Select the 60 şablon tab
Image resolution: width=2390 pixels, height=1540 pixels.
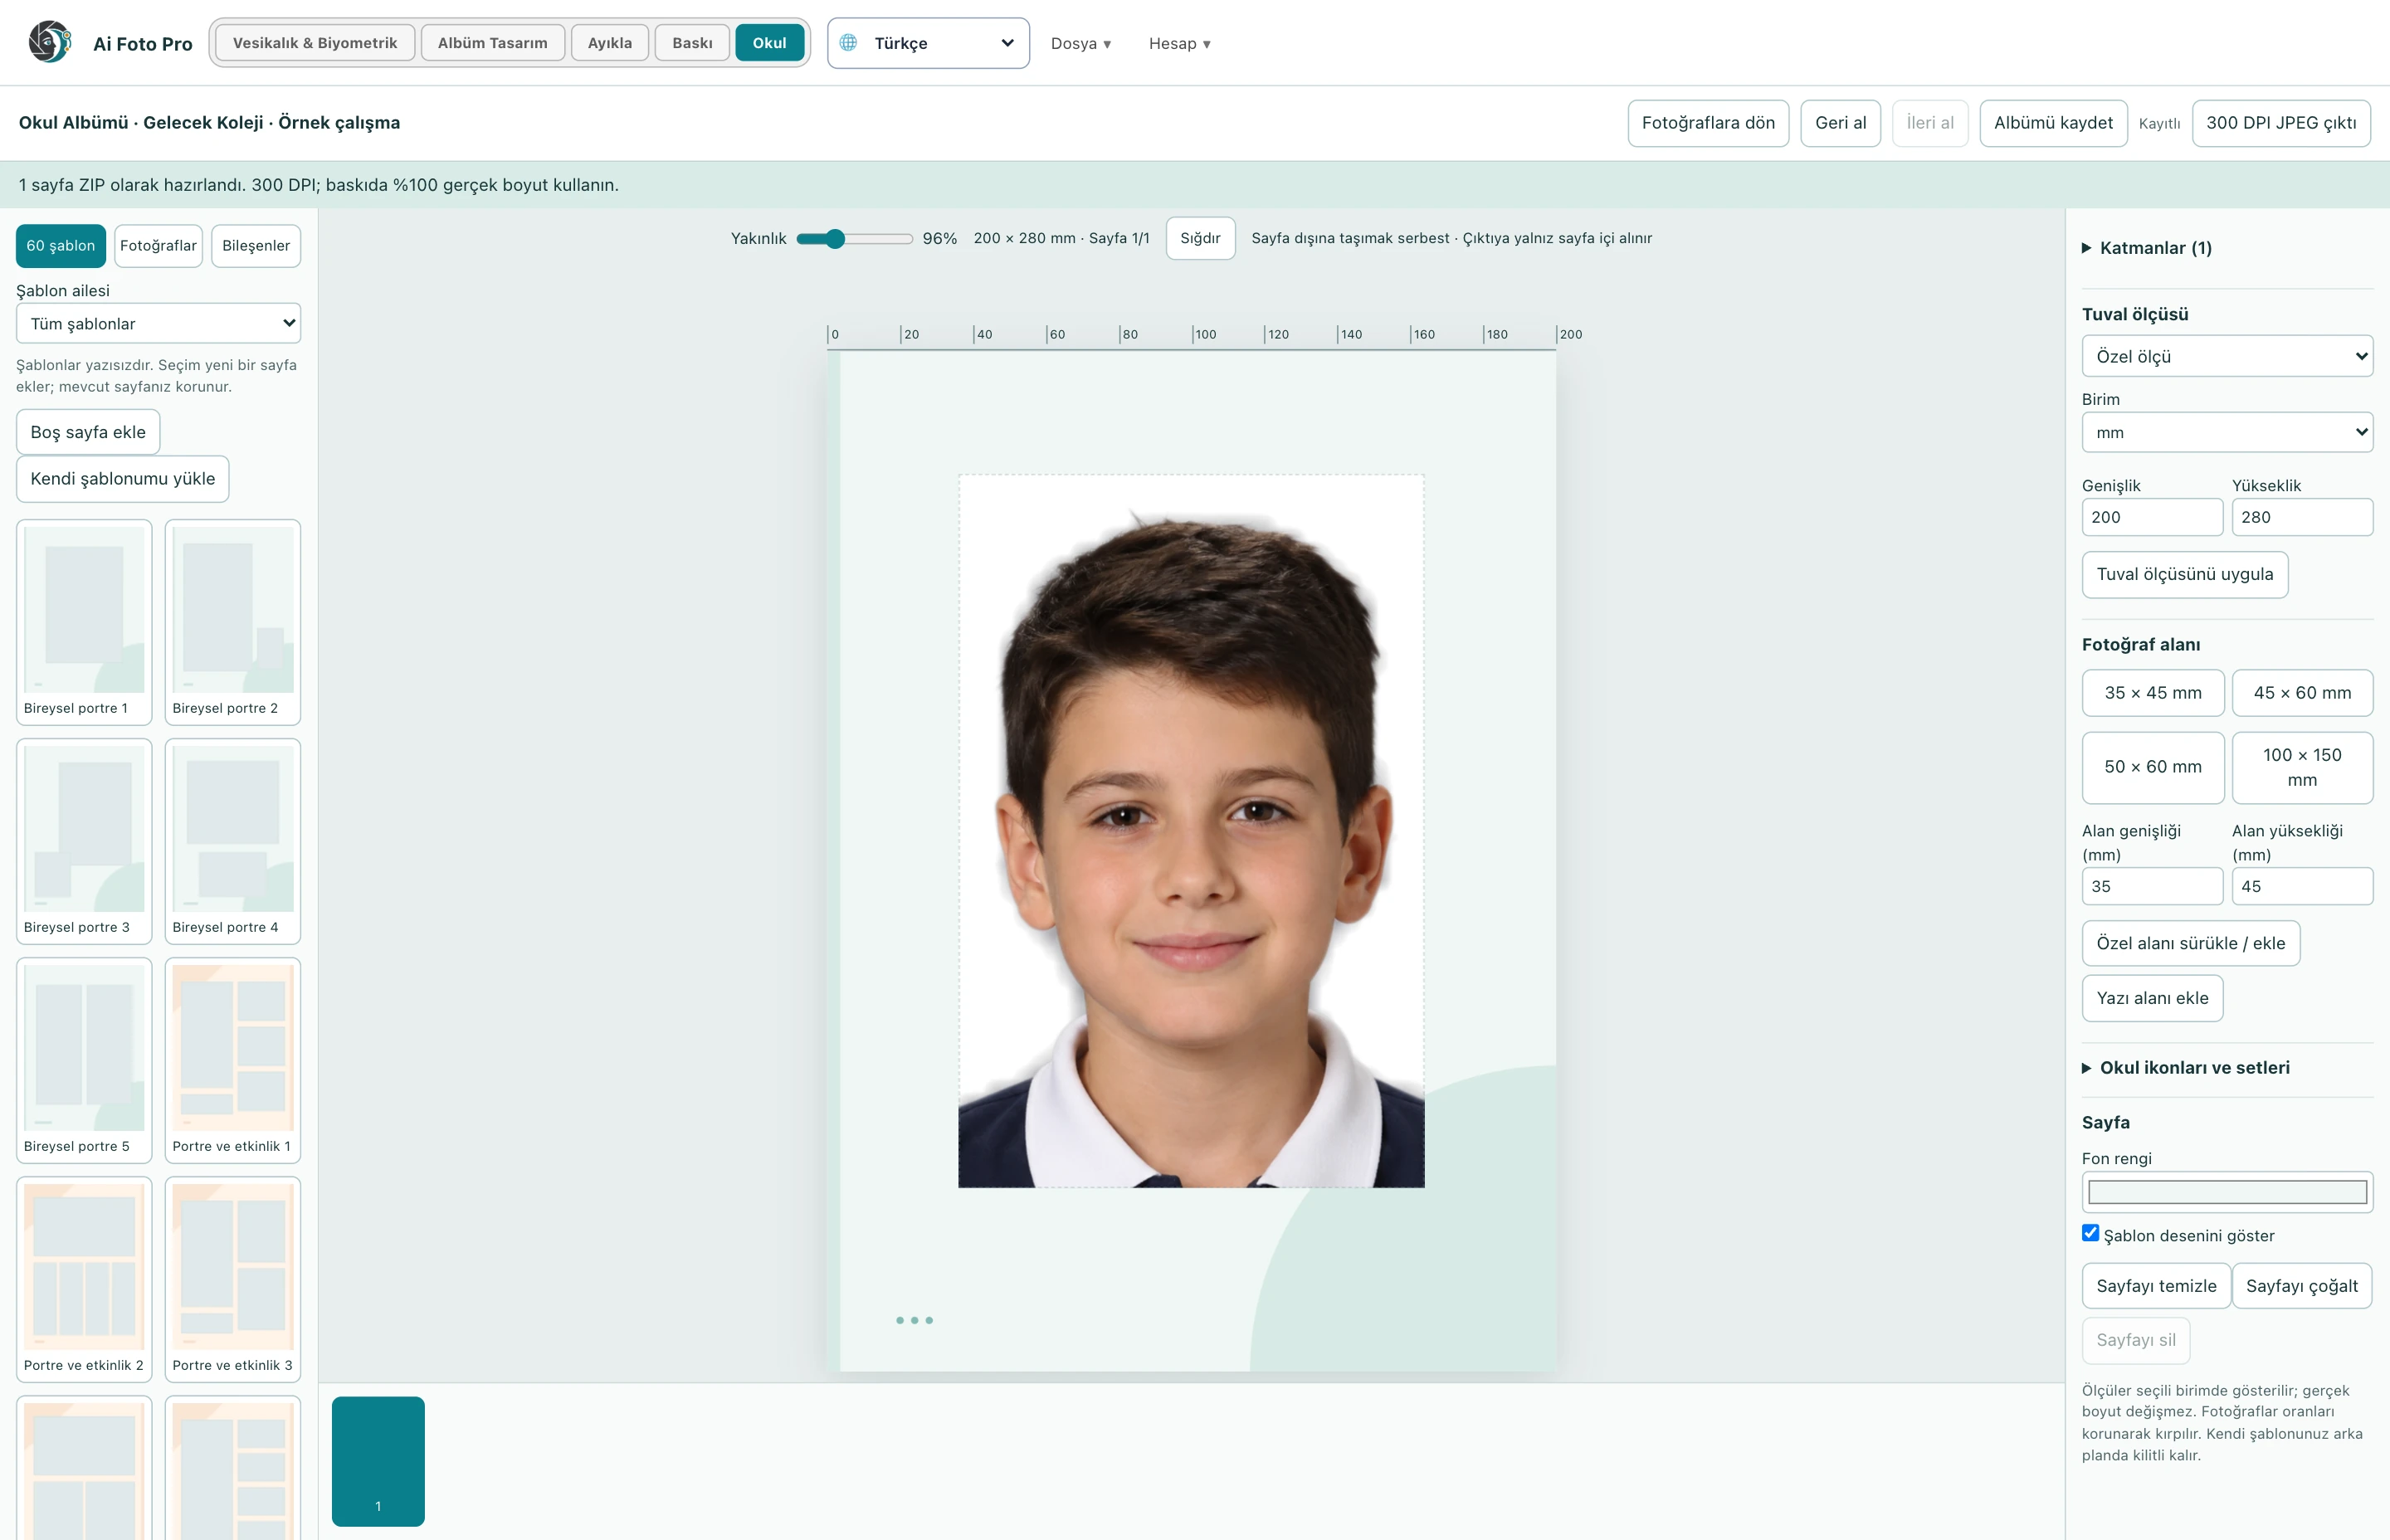(61, 246)
